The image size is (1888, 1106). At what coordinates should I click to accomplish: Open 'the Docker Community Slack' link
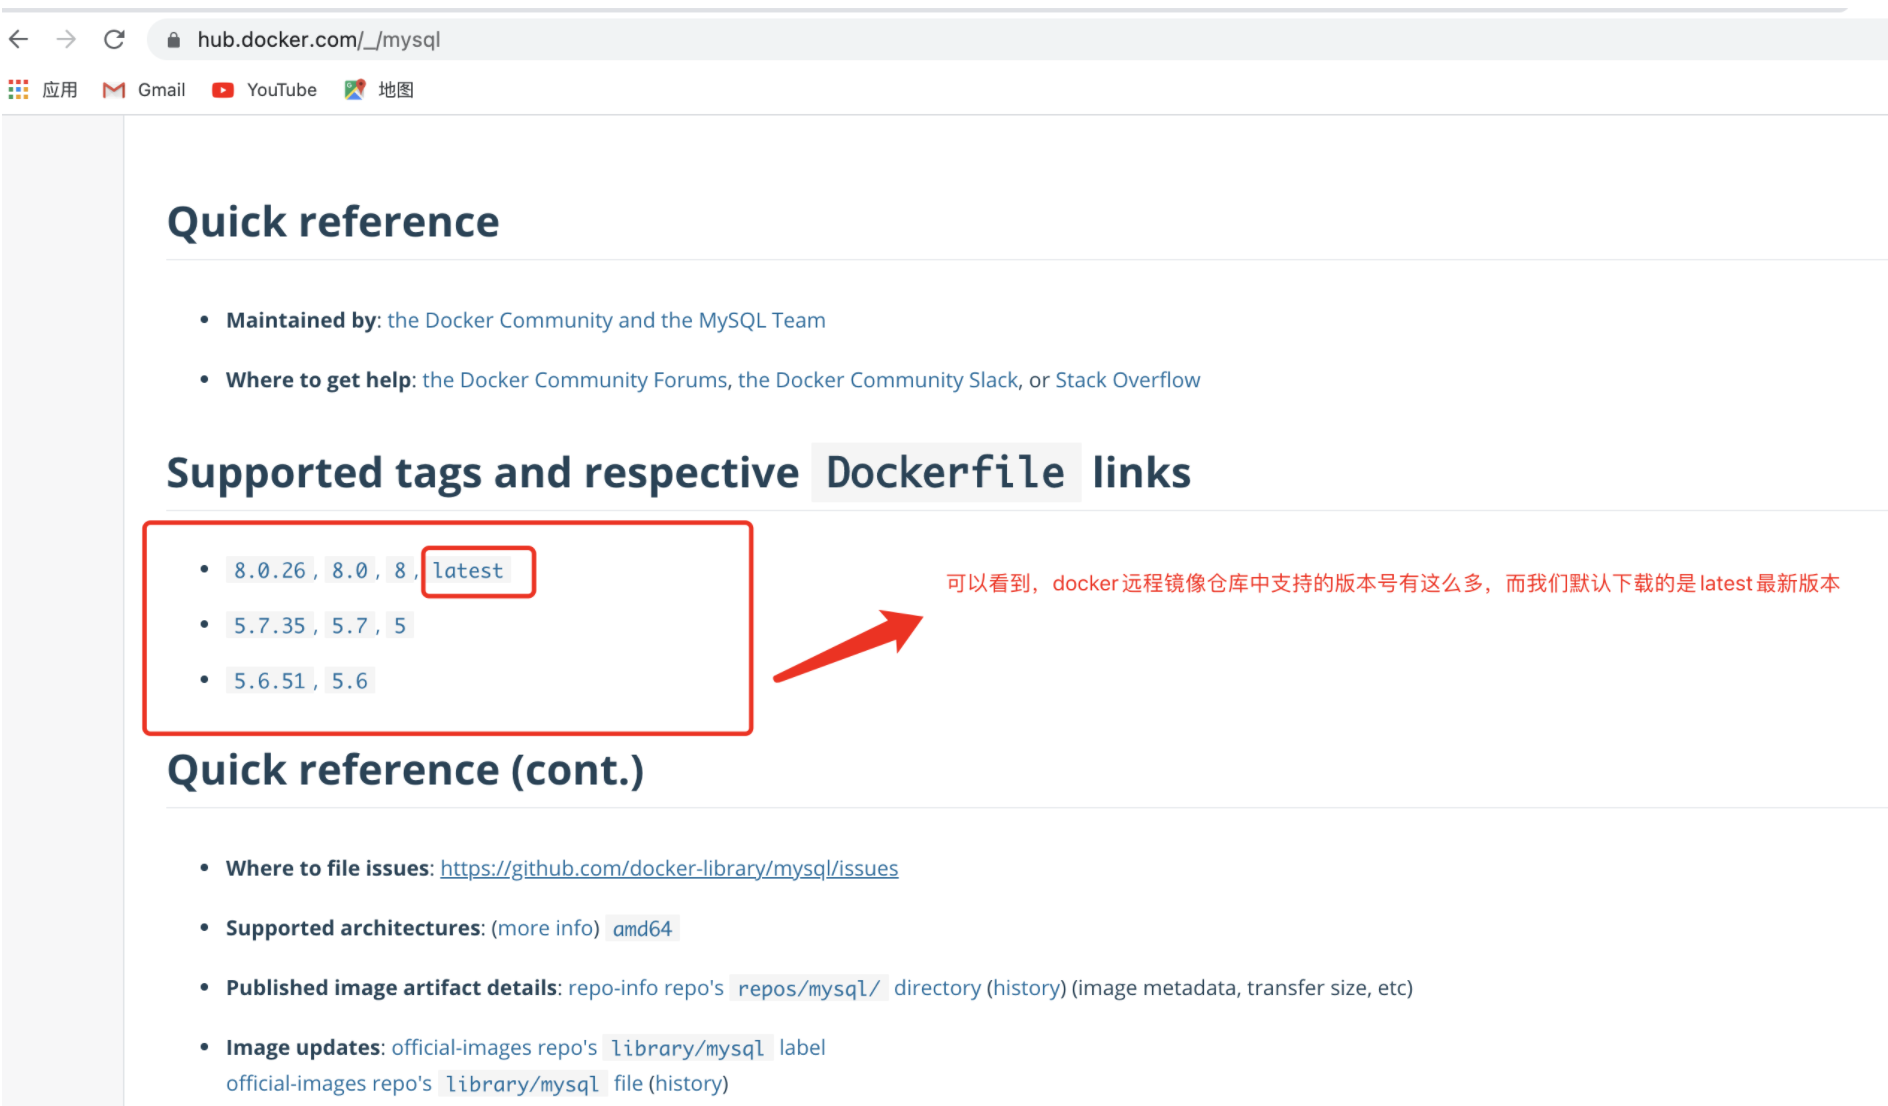(878, 380)
